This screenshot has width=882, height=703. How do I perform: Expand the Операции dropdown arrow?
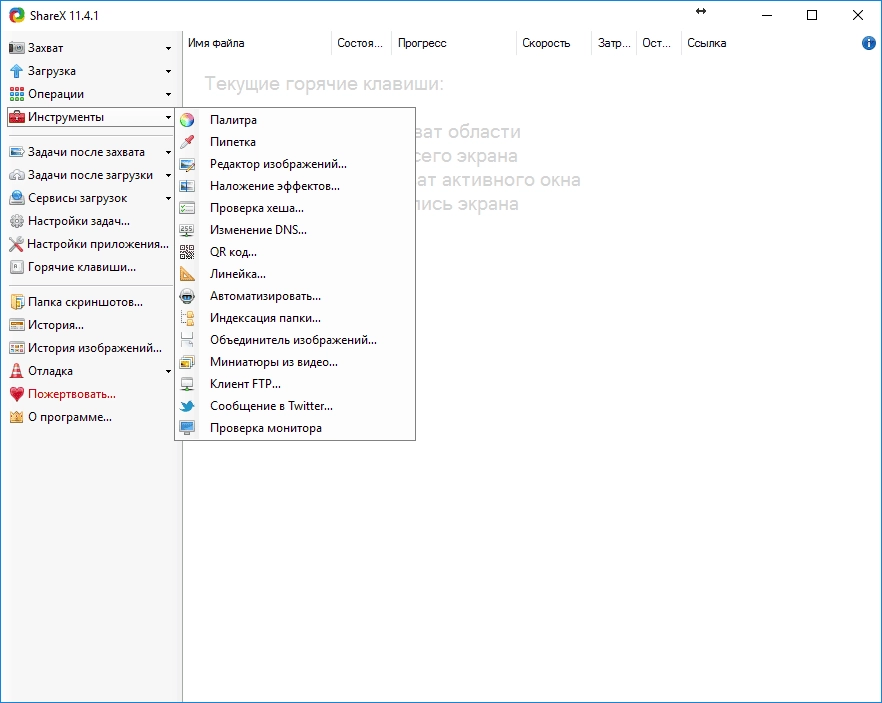tap(168, 94)
